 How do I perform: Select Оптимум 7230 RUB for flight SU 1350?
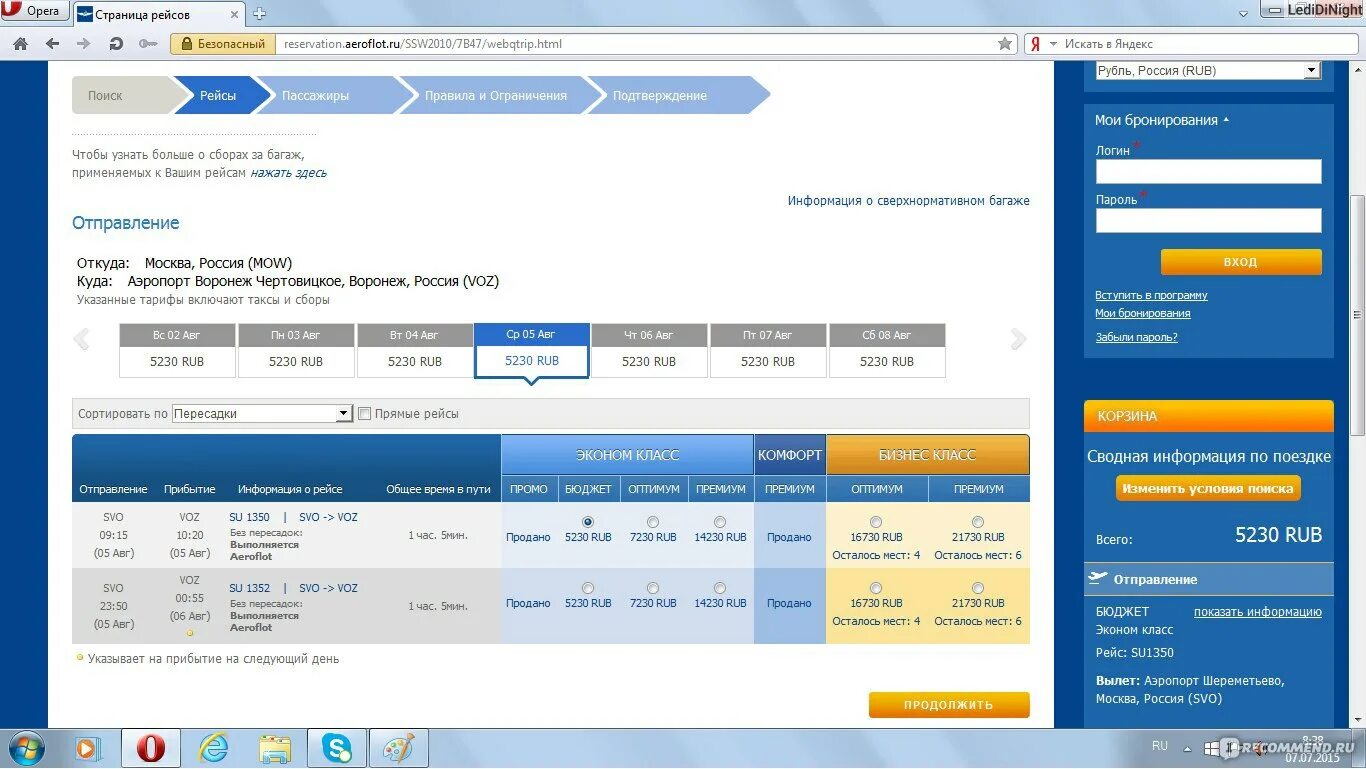click(x=653, y=522)
